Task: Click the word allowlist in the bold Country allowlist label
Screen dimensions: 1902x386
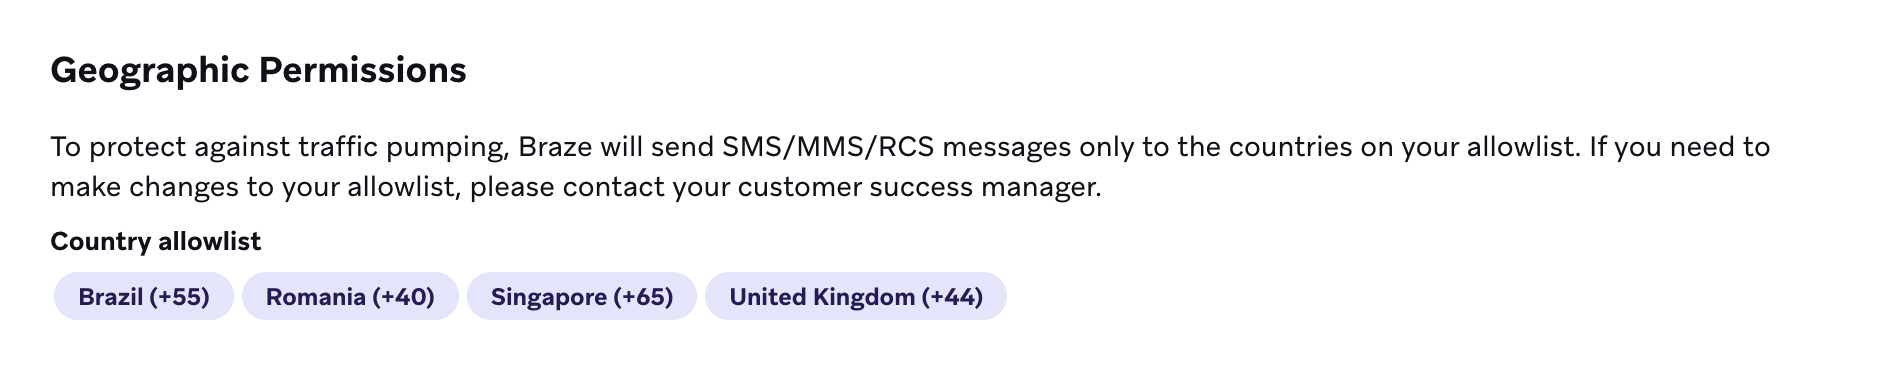Action: [x=209, y=241]
